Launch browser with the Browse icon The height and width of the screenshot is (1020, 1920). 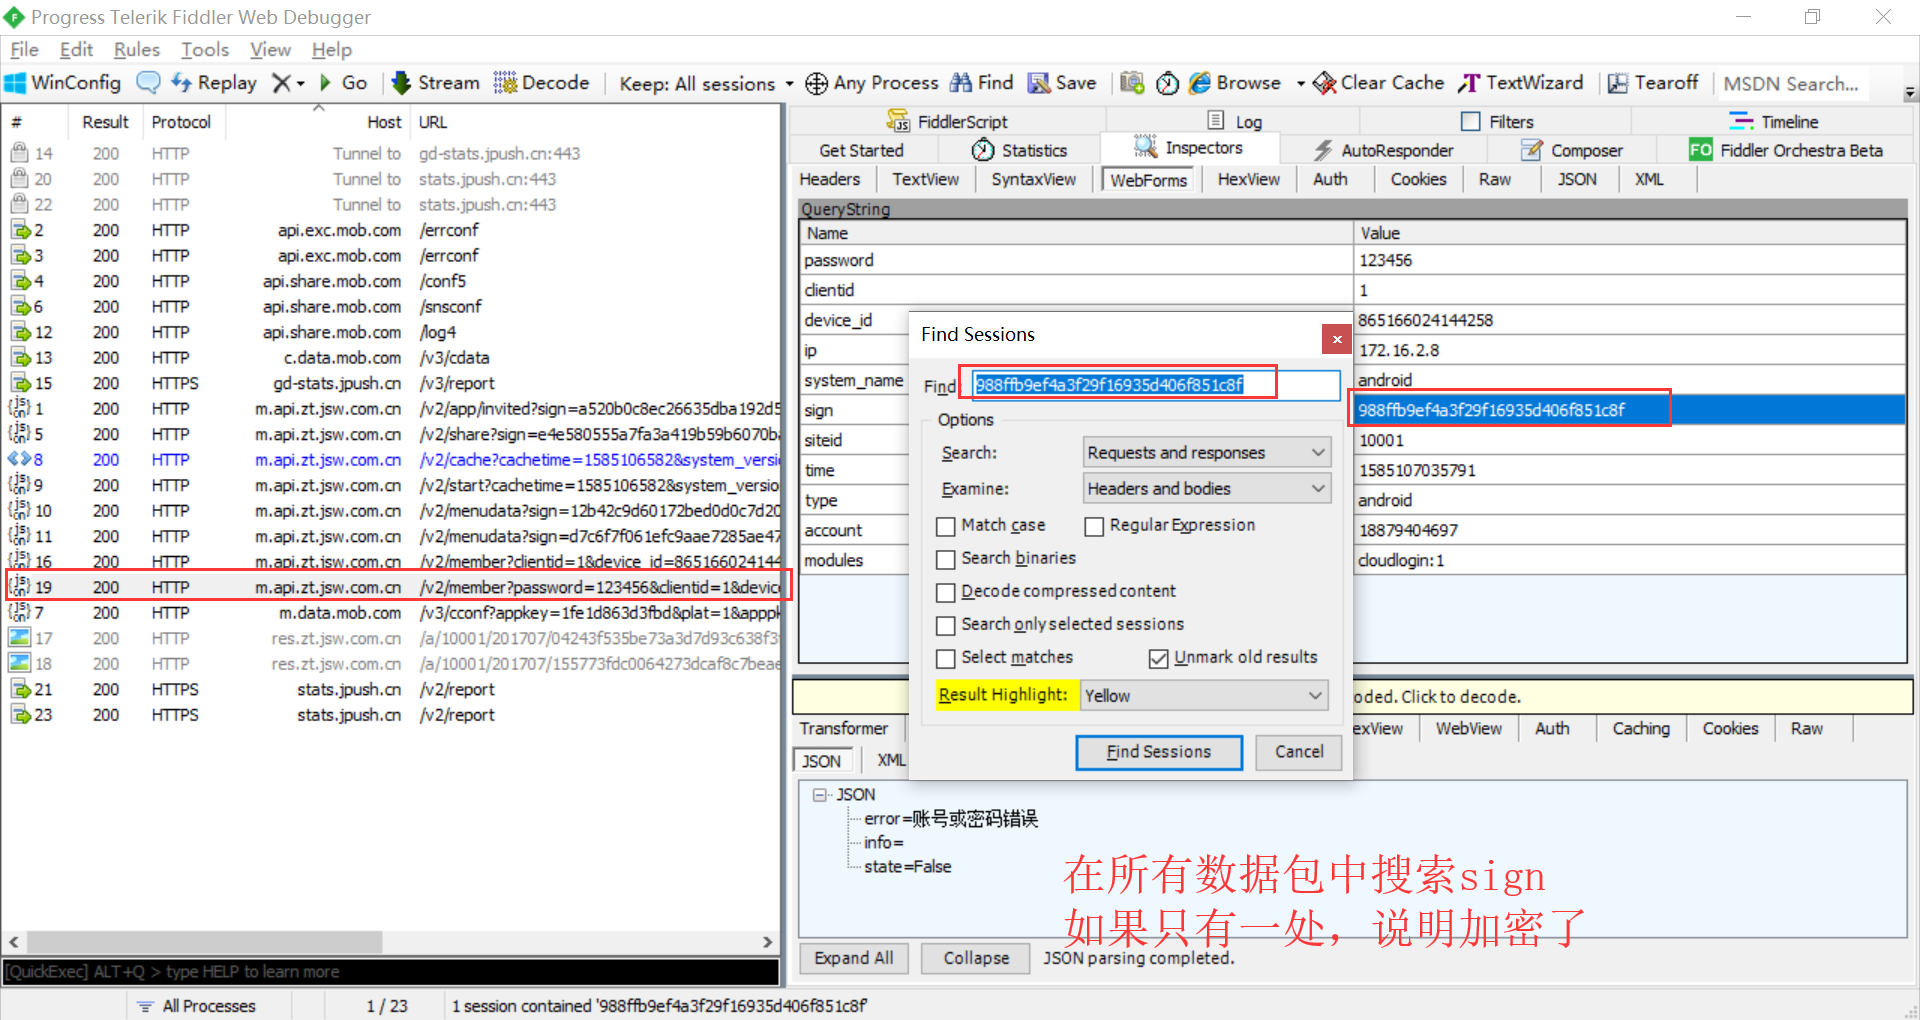pos(1200,83)
